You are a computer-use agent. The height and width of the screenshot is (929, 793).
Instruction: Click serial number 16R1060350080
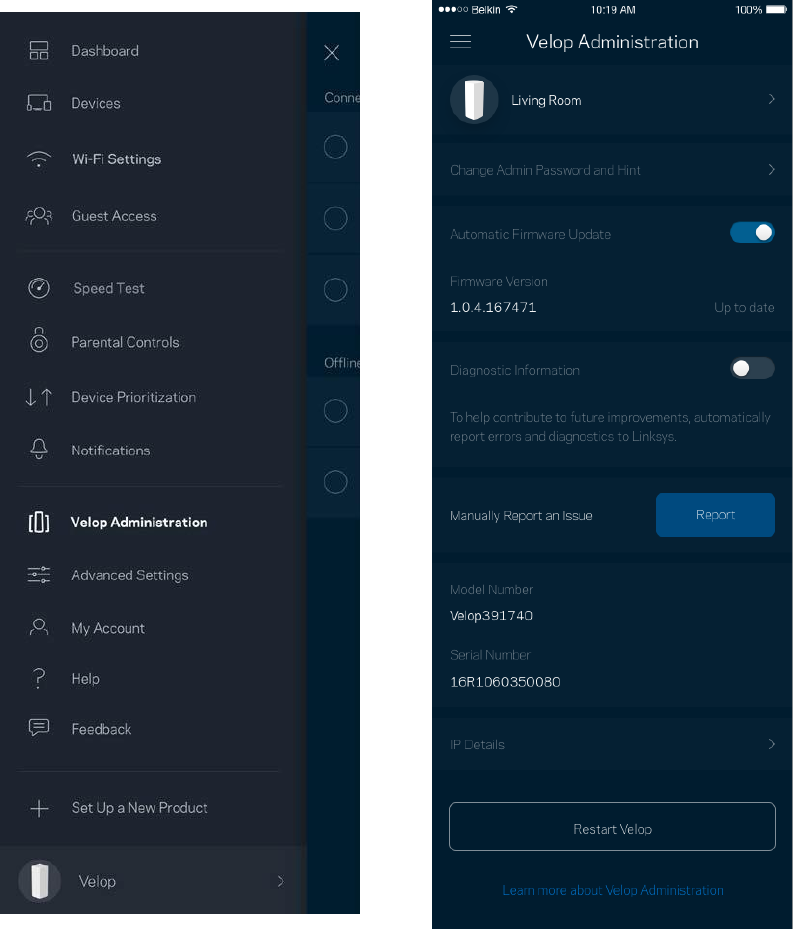click(x=505, y=682)
